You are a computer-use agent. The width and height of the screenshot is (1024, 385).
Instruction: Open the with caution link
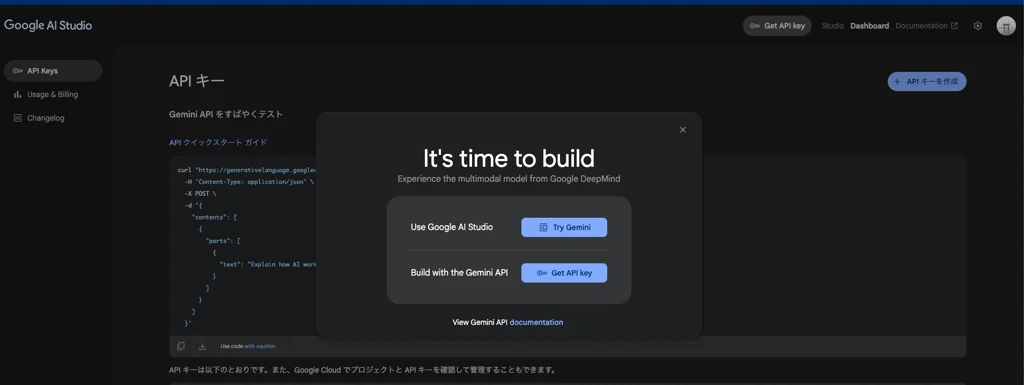pos(260,346)
